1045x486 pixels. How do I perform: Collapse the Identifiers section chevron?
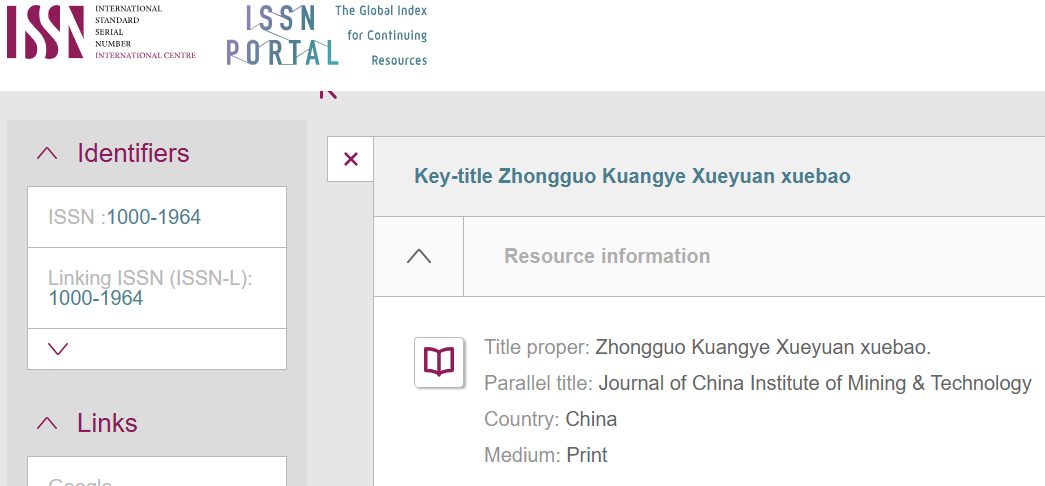[x=47, y=153]
